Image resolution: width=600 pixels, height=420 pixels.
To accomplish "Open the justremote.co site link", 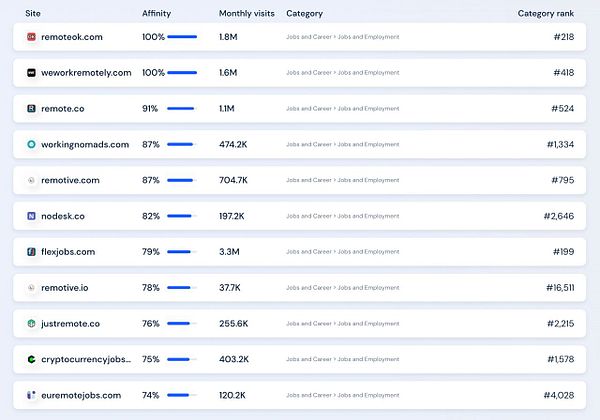I will point(70,324).
